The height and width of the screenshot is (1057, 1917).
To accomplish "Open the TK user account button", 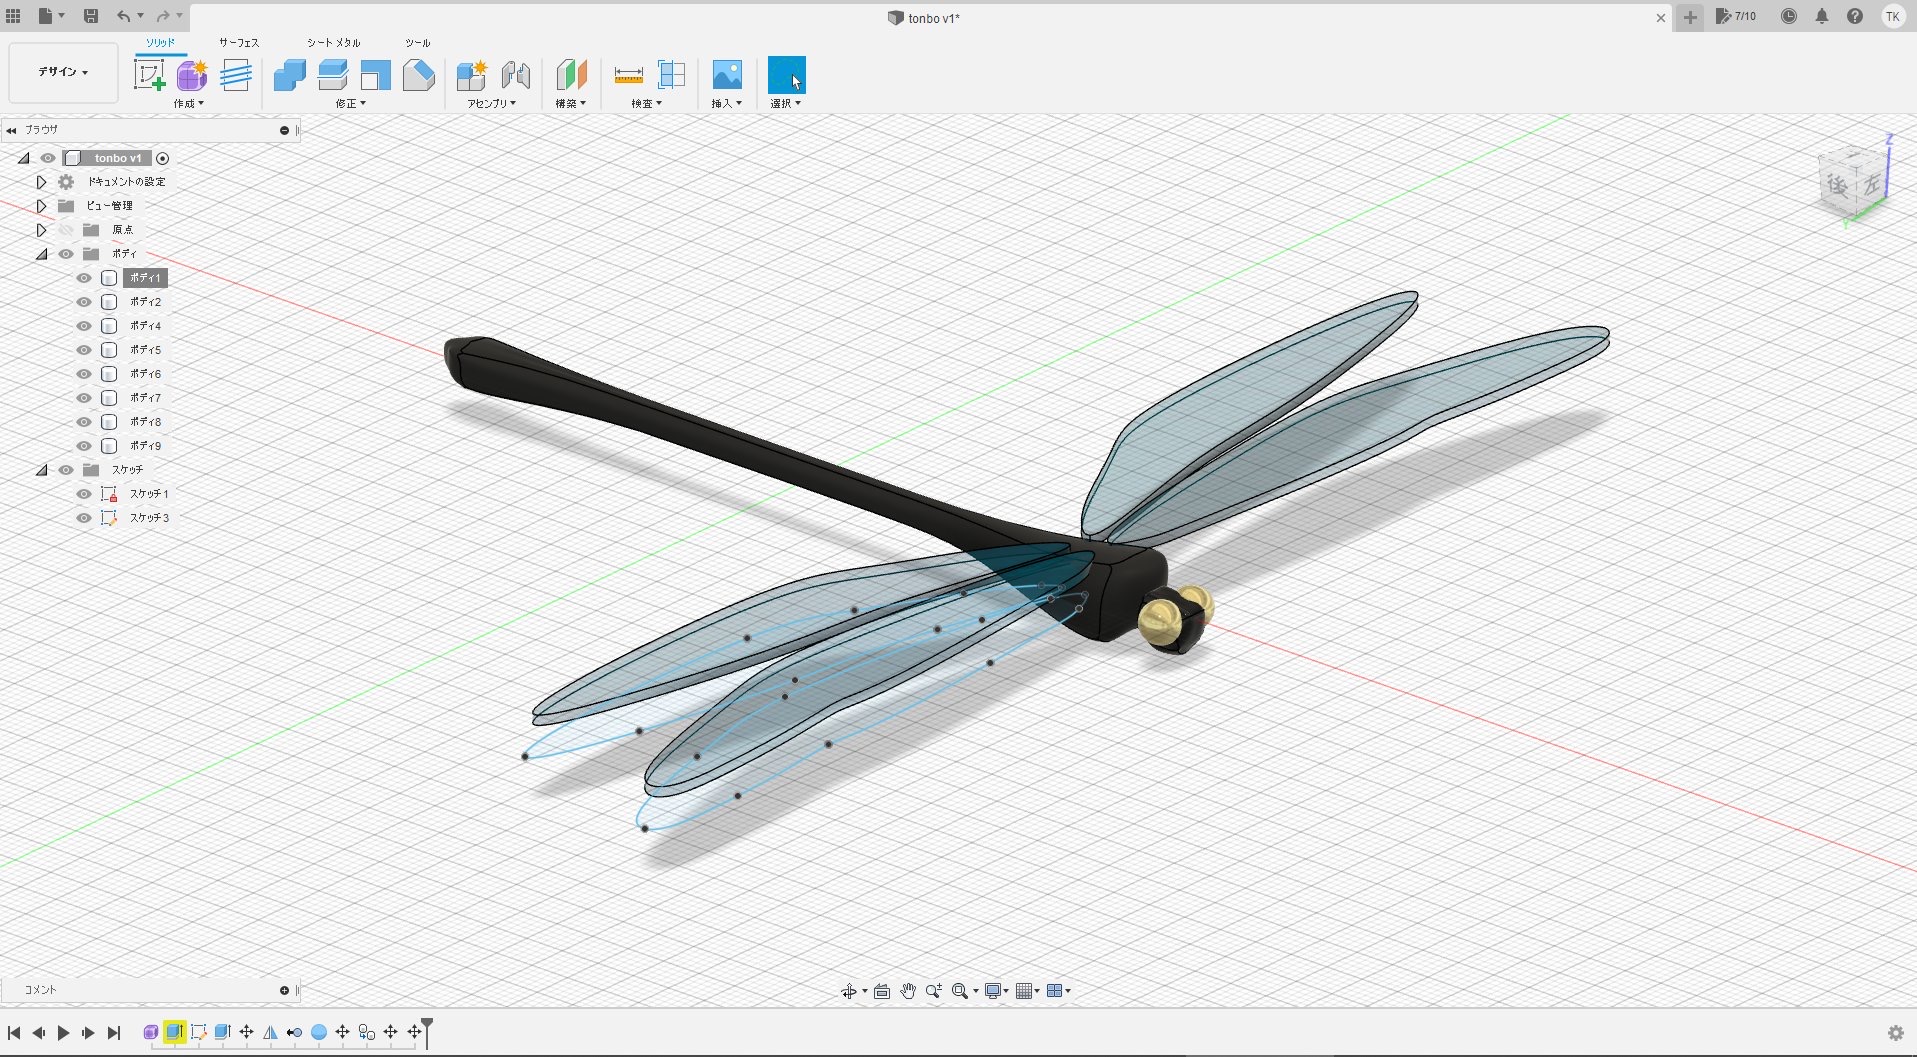I will point(1893,16).
